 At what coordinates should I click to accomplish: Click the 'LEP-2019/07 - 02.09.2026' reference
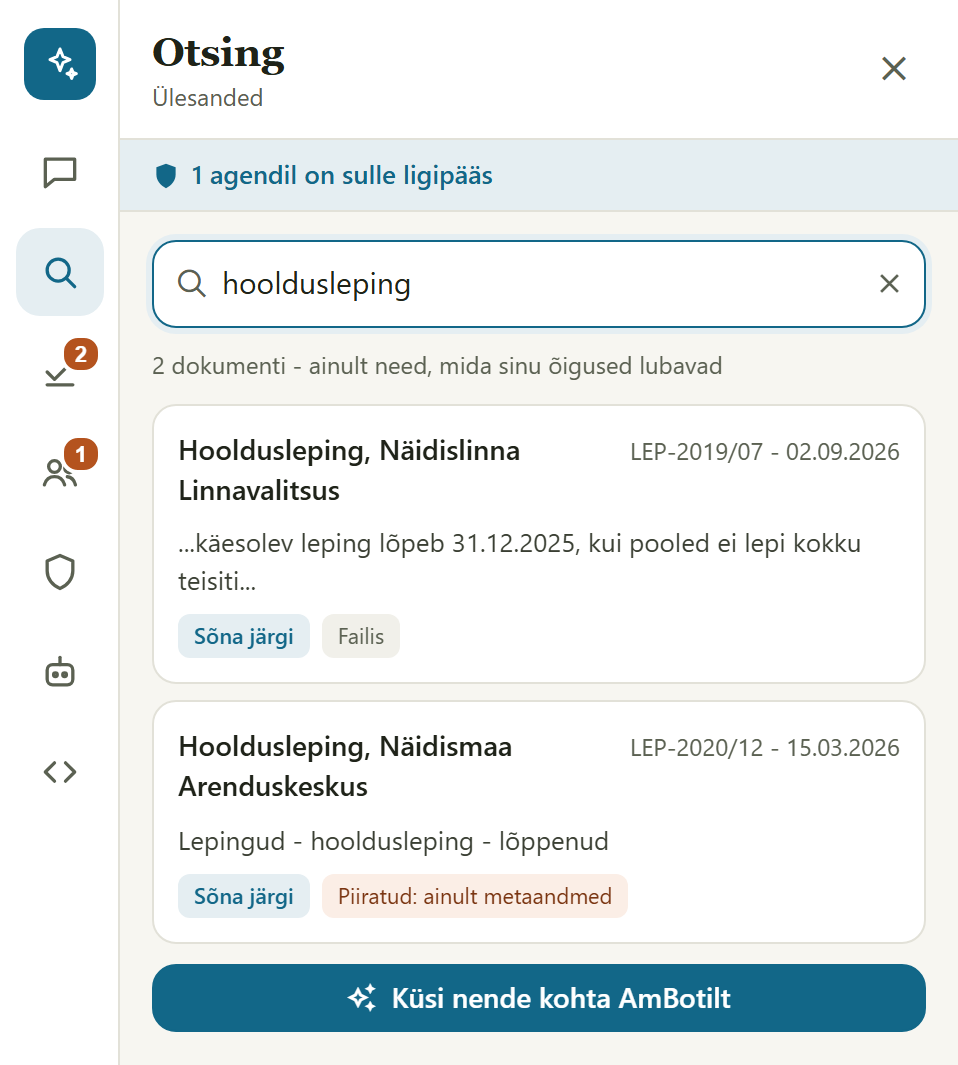(765, 452)
